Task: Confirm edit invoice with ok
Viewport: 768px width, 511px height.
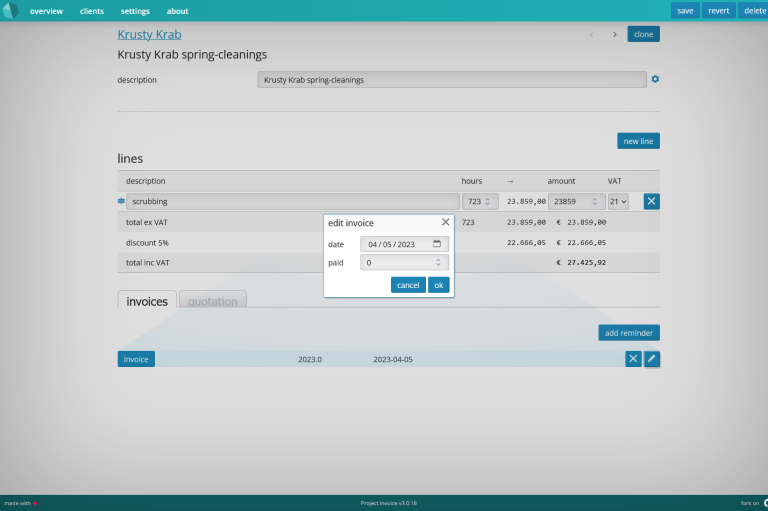Action: point(438,285)
